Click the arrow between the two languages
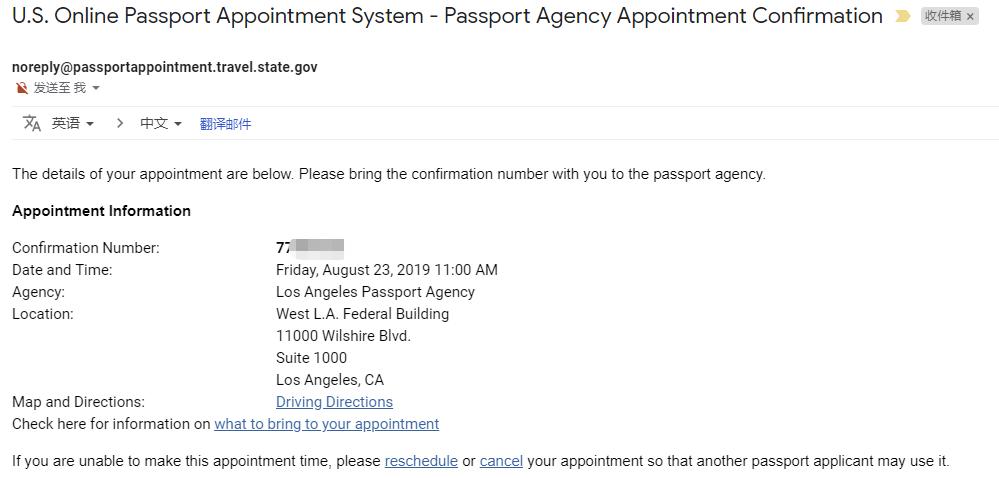The width and height of the screenshot is (999, 478). click(119, 123)
